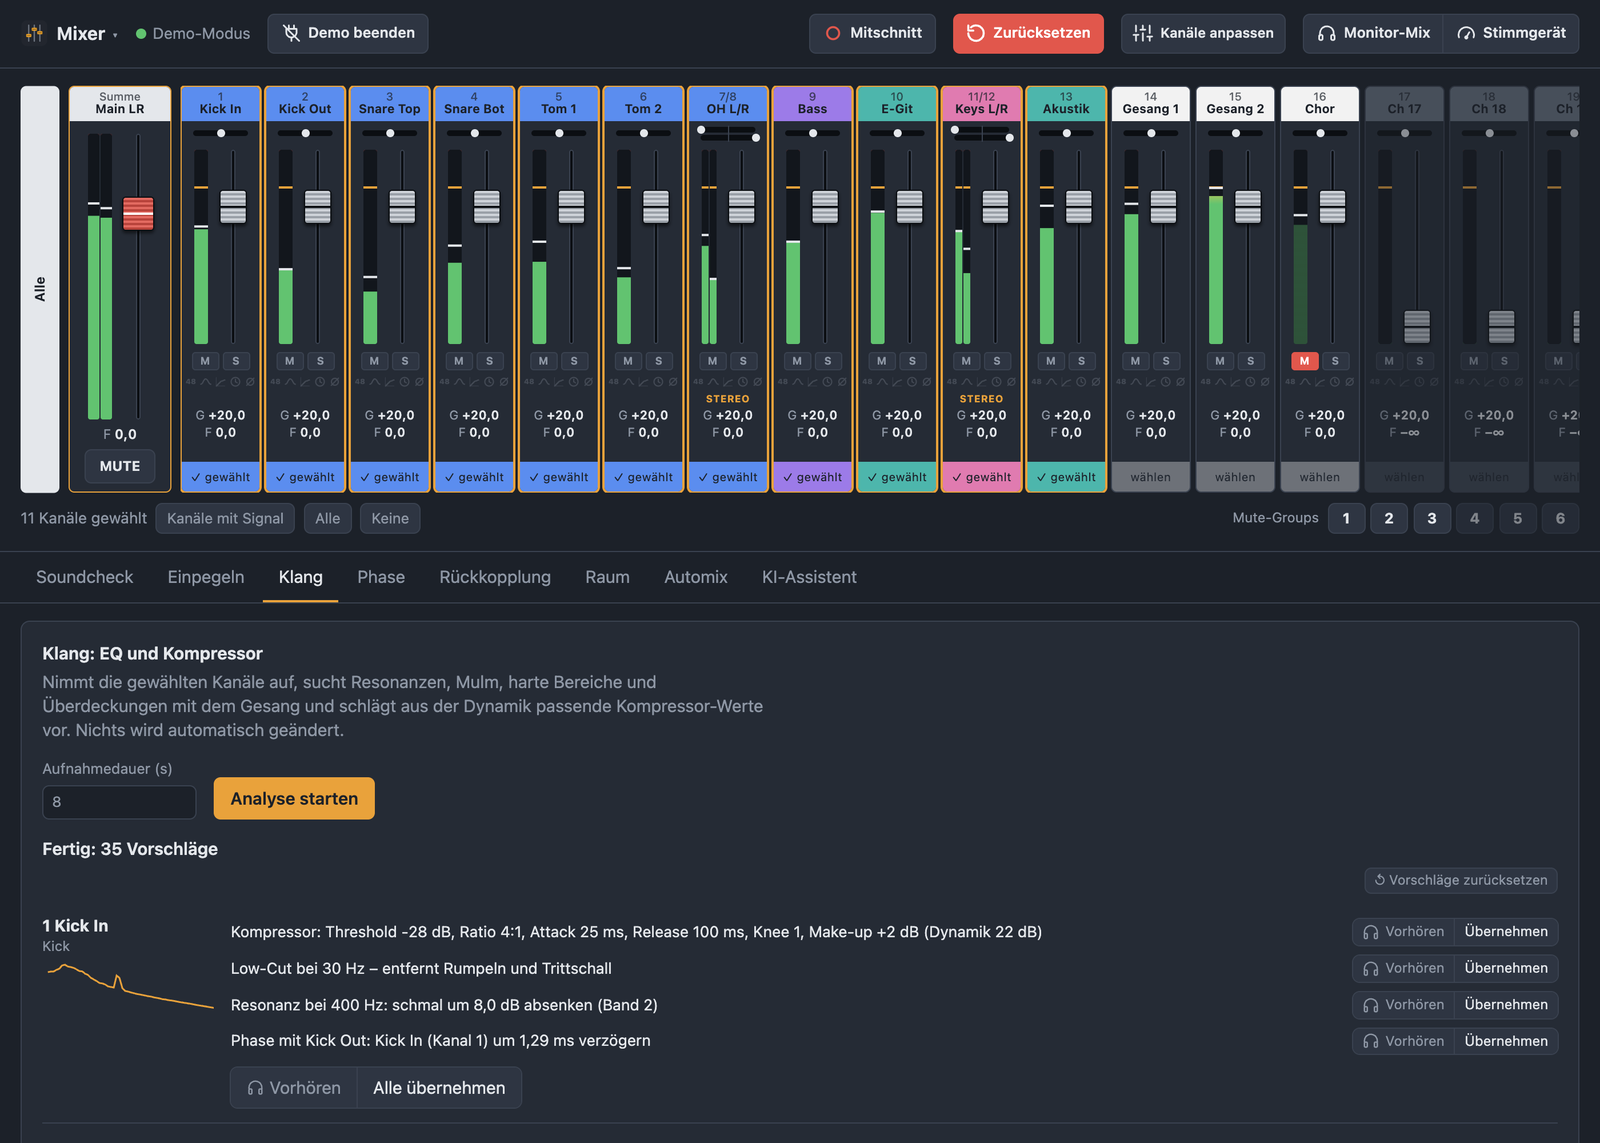Screen dimensions: 1600x1143
Task: Switch to the Phase tab
Action: point(381,577)
